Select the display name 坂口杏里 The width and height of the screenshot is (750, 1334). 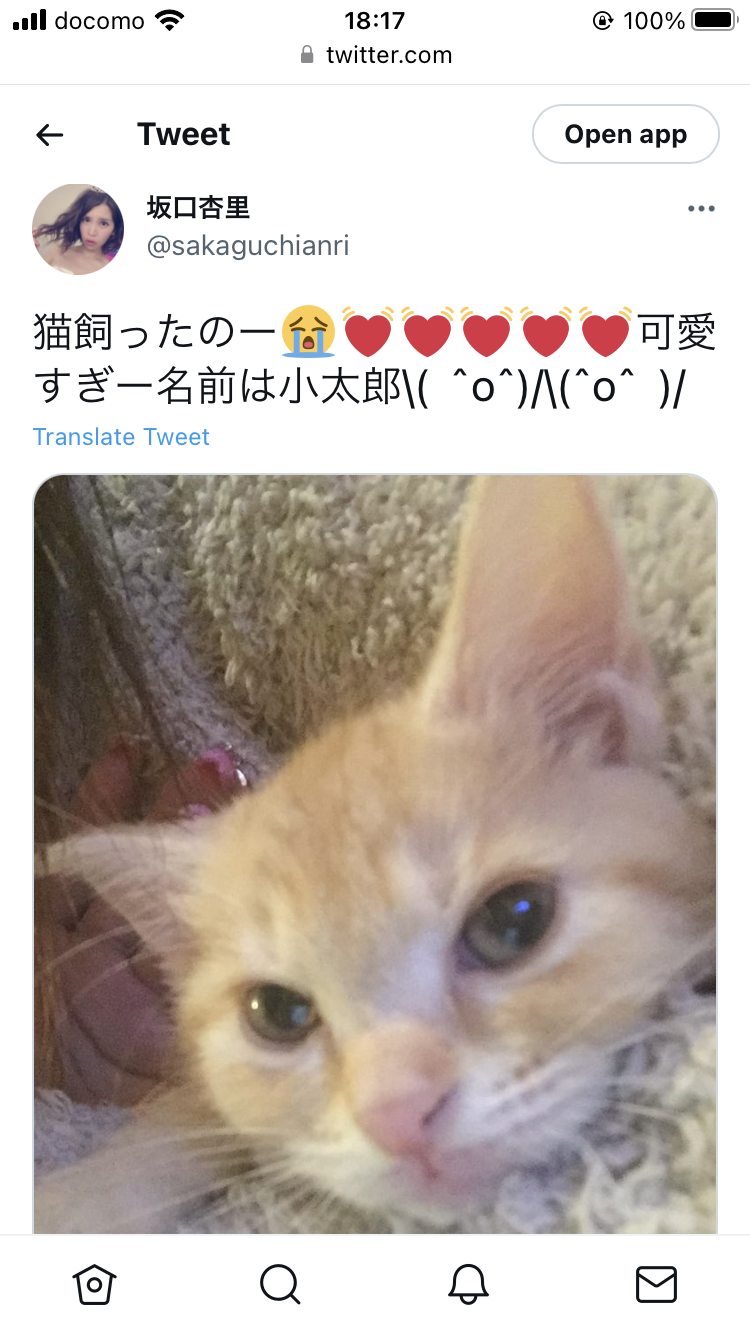click(198, 207)
